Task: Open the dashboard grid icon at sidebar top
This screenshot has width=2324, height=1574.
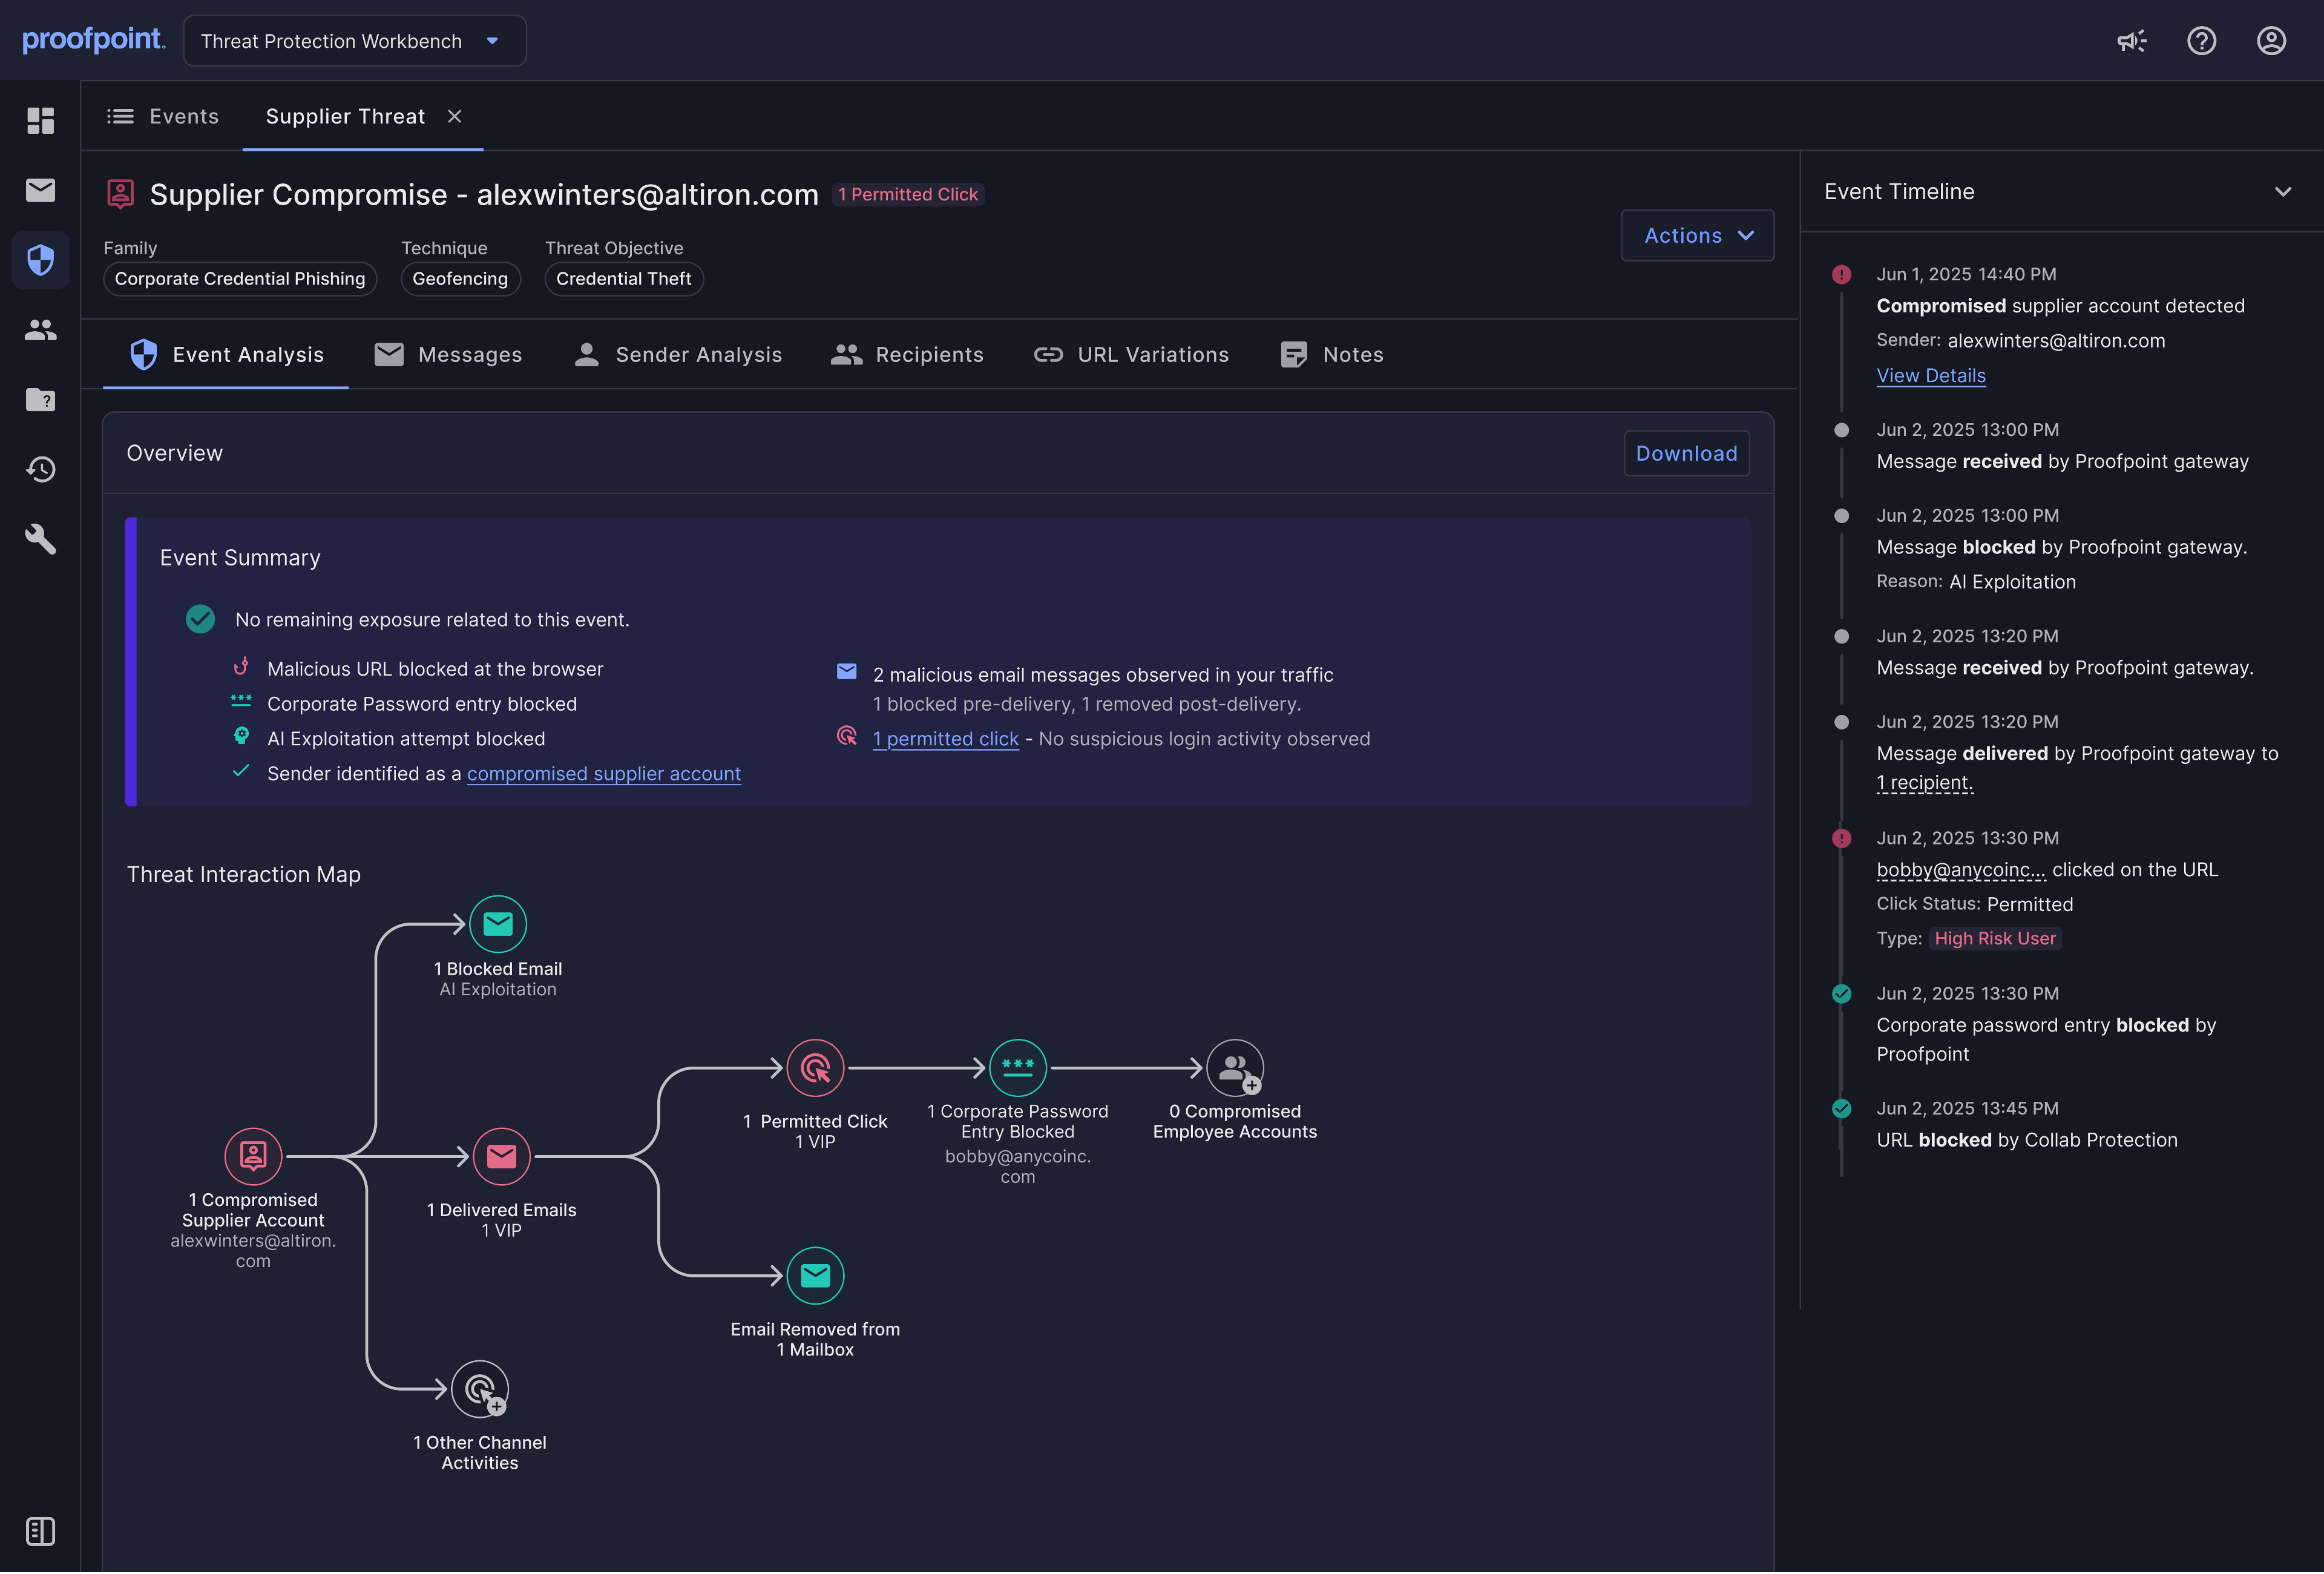Action: coord(40,120)
